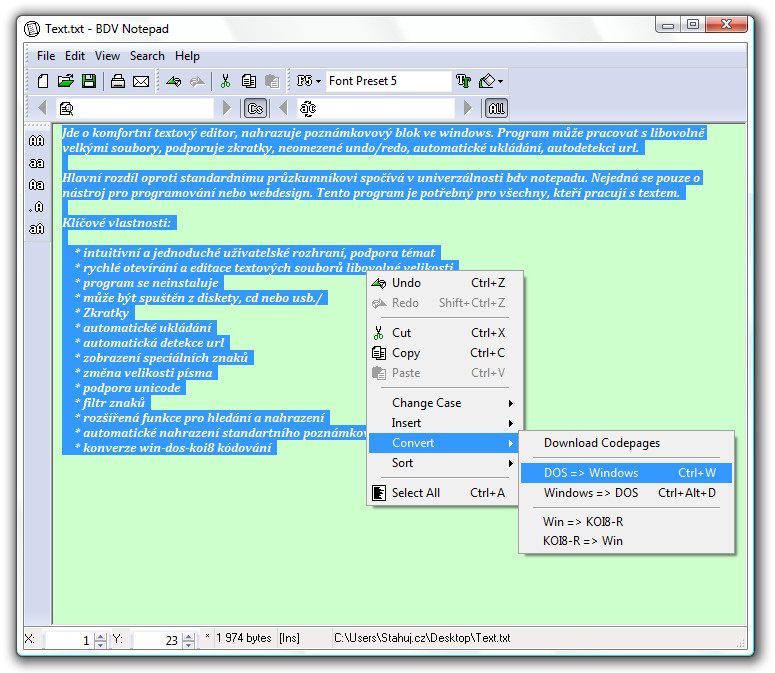Select KOI8-R => Win conversion
The width and height of the screenshot is (775, 673).
click(x=626, y=541)
